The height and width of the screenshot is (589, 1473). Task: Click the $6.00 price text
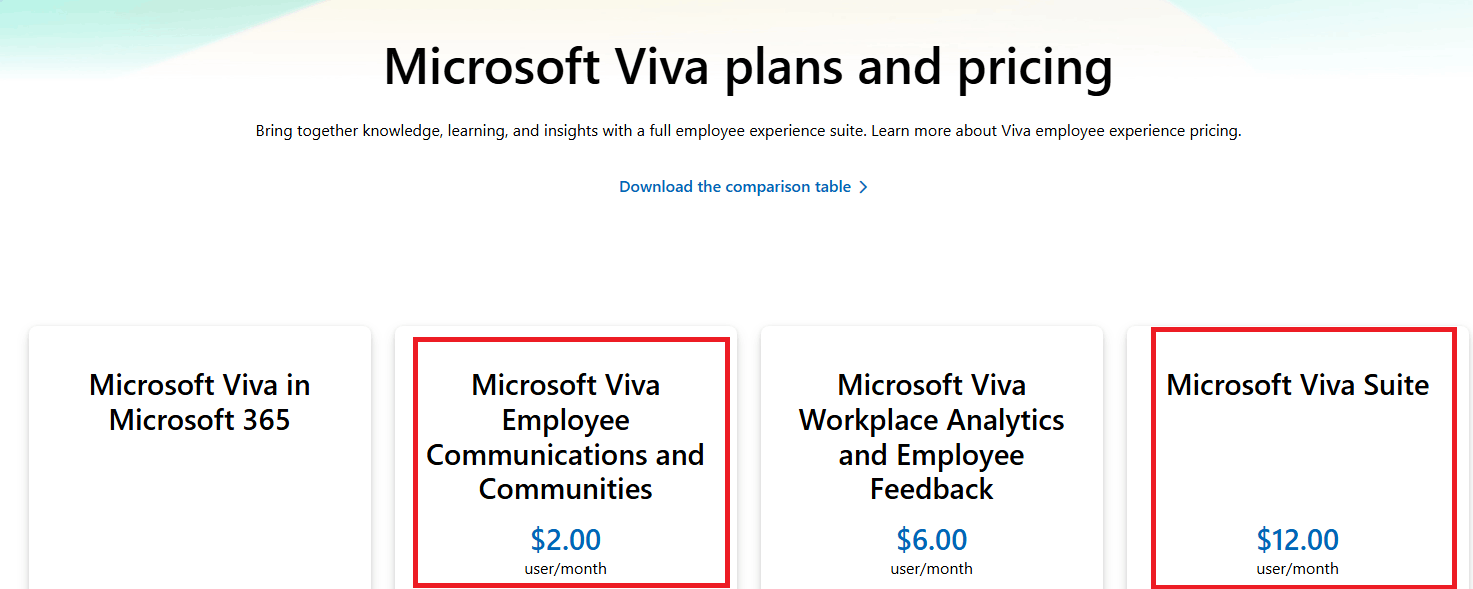[x=931, y=539]
